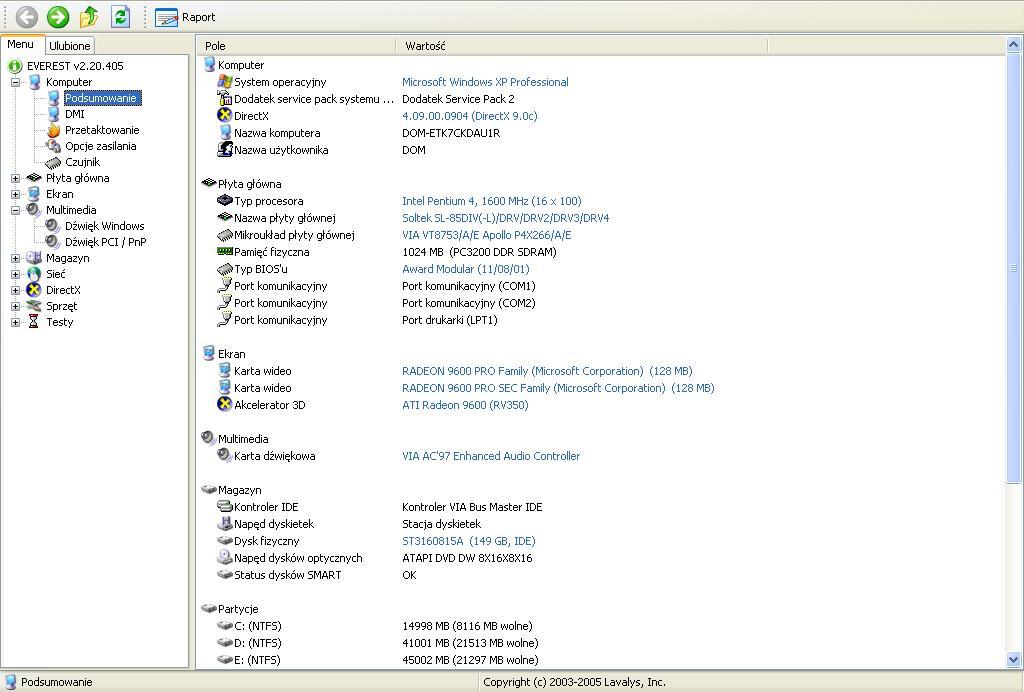Open Award Modular BIOS link
The width and height of the screenshot is (1024, 692).
point(466,269)
